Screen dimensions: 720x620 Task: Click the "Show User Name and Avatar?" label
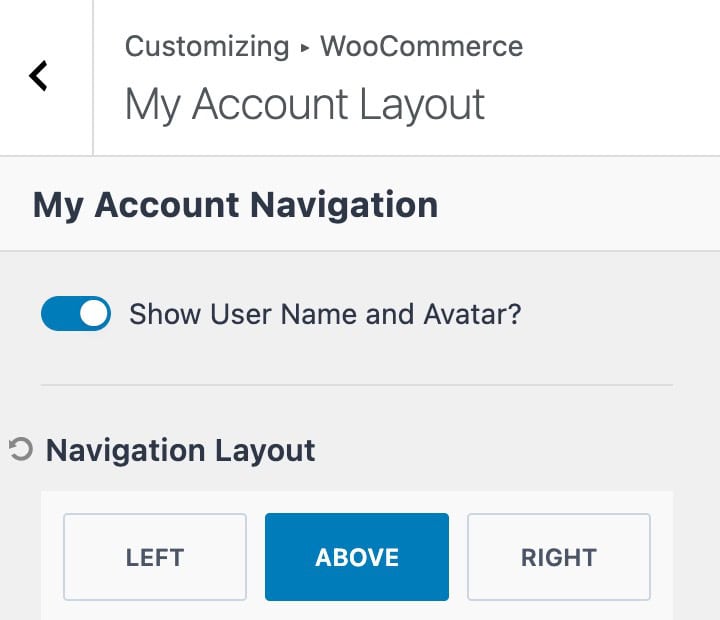pyautogui.click(x=325, y=314)
